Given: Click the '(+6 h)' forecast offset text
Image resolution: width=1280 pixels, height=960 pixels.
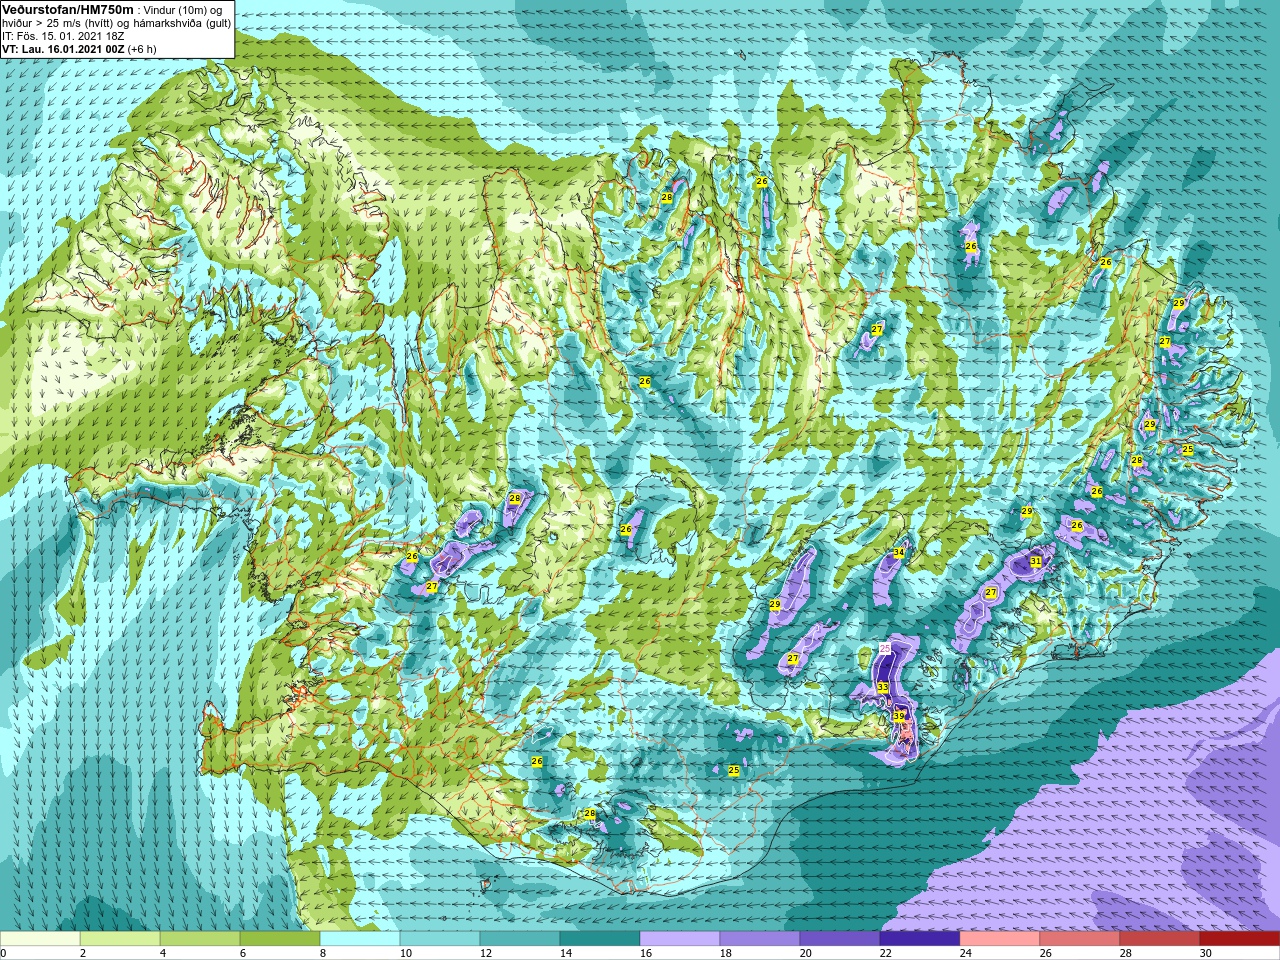Looking at the screenshot, I should (141, 48).
